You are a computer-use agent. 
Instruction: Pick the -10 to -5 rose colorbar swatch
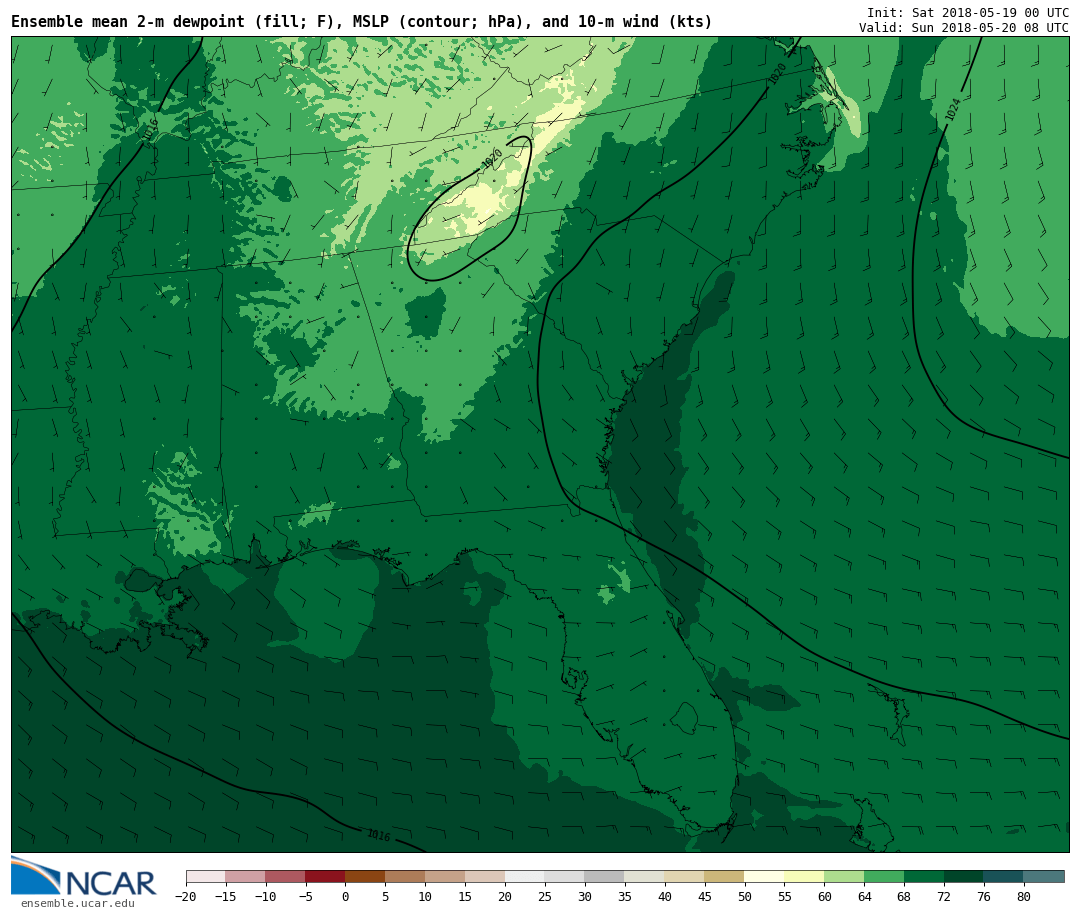coord(286,877)
